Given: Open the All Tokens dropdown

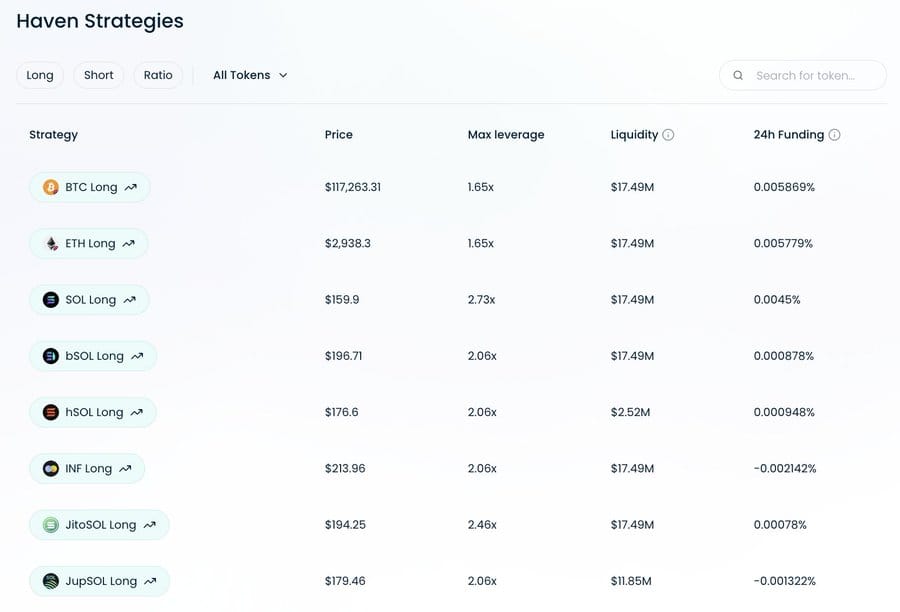Looking at the screenshot, I should click(250, 75).
